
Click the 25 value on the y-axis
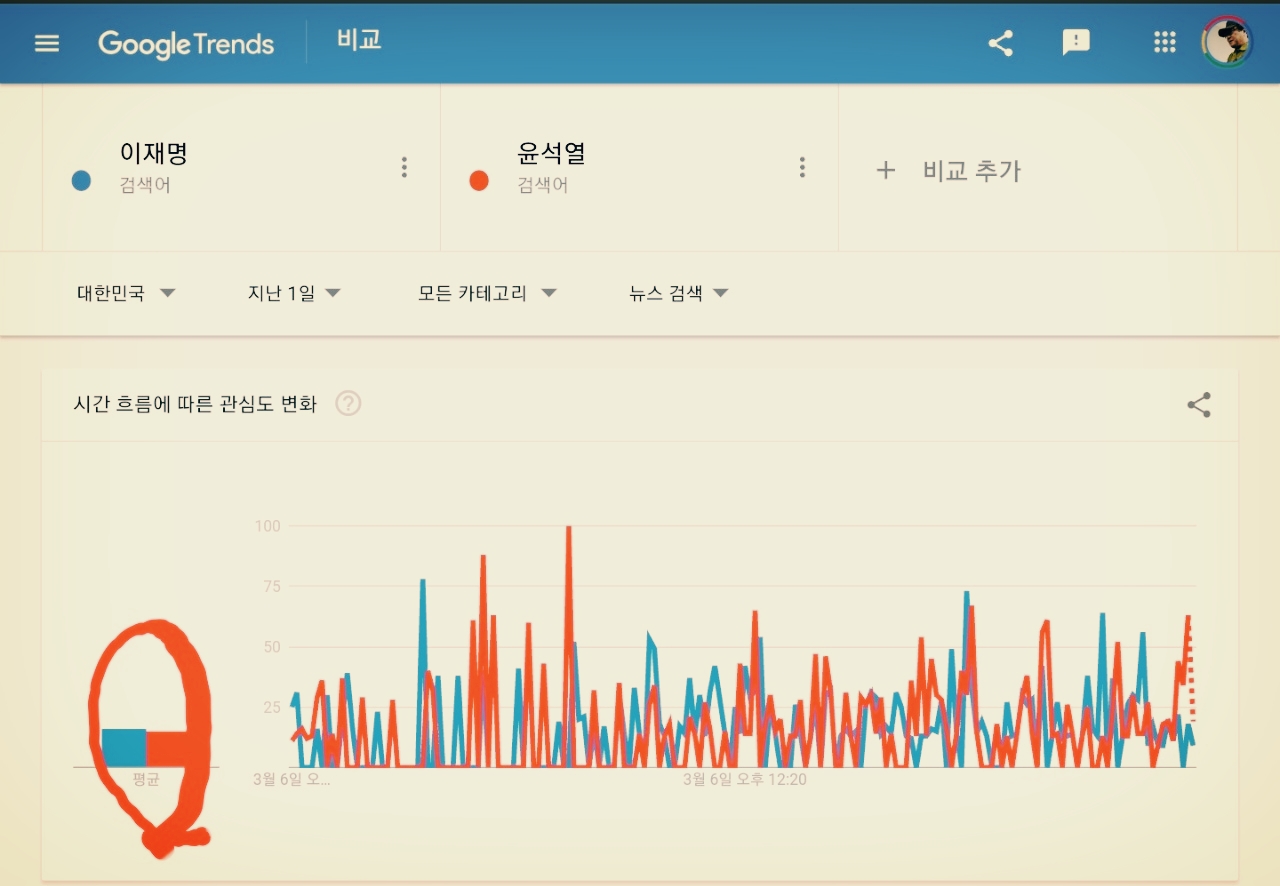272,708
